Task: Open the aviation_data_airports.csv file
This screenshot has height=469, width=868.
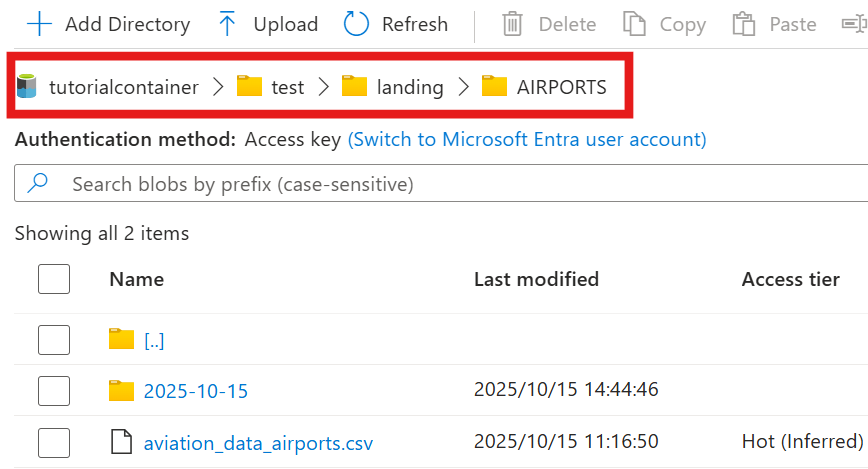Action: [x=258, y=442]
